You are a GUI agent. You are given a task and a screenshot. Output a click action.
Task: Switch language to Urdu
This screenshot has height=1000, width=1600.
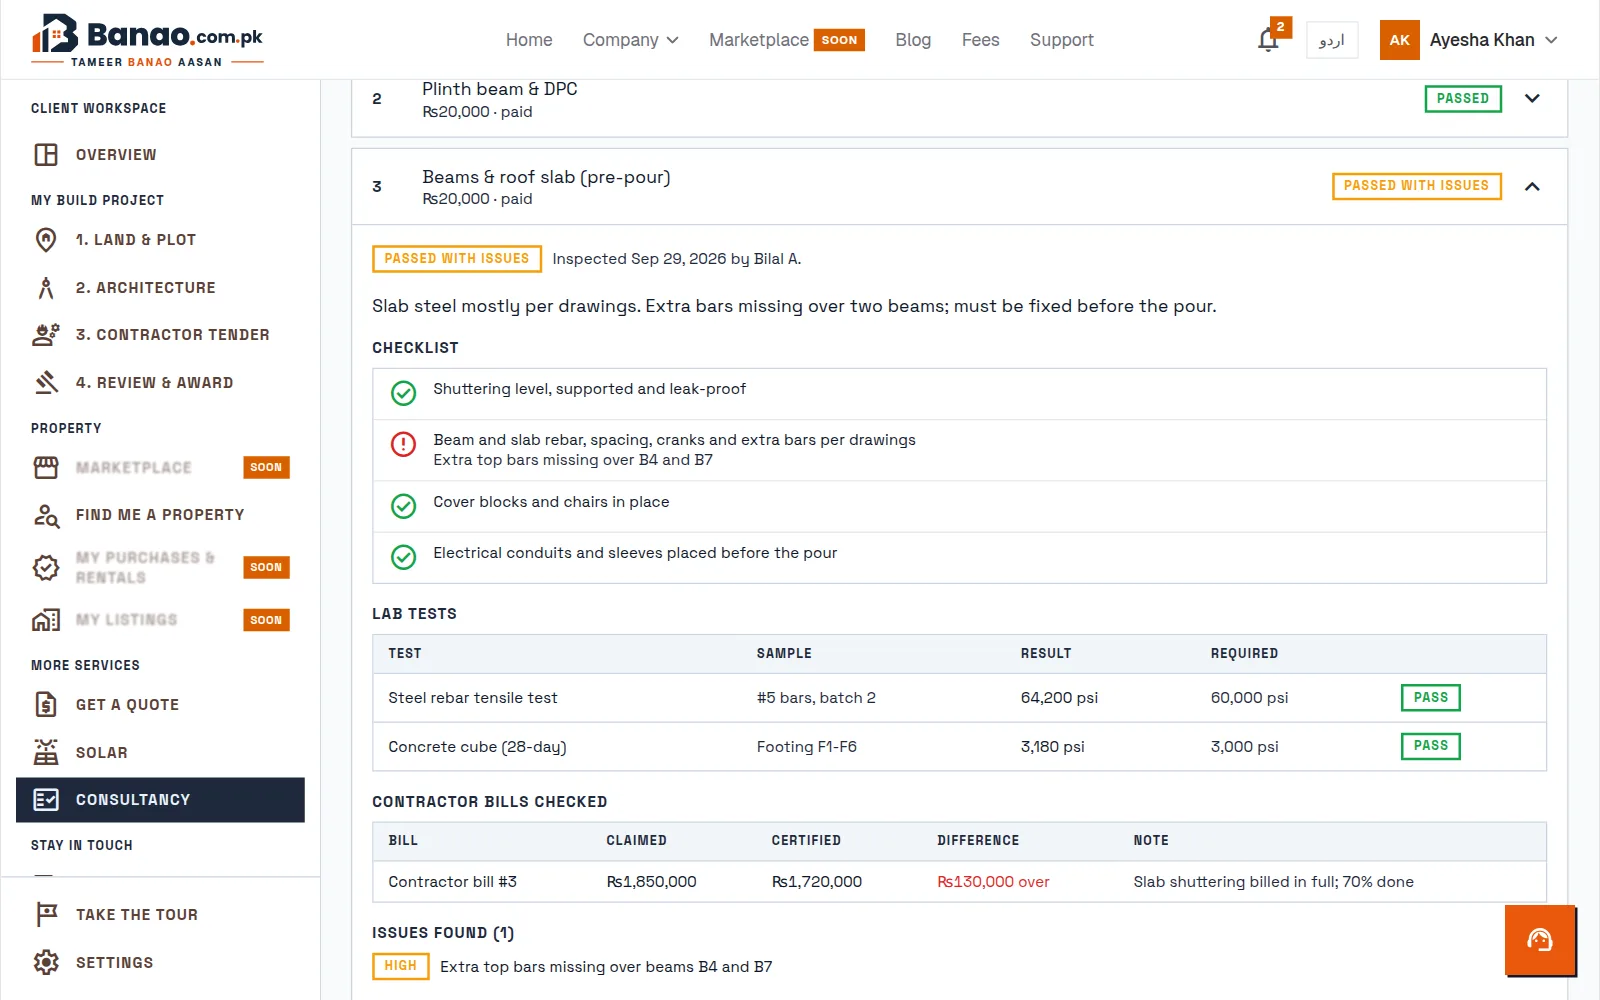click(1332, 40)
